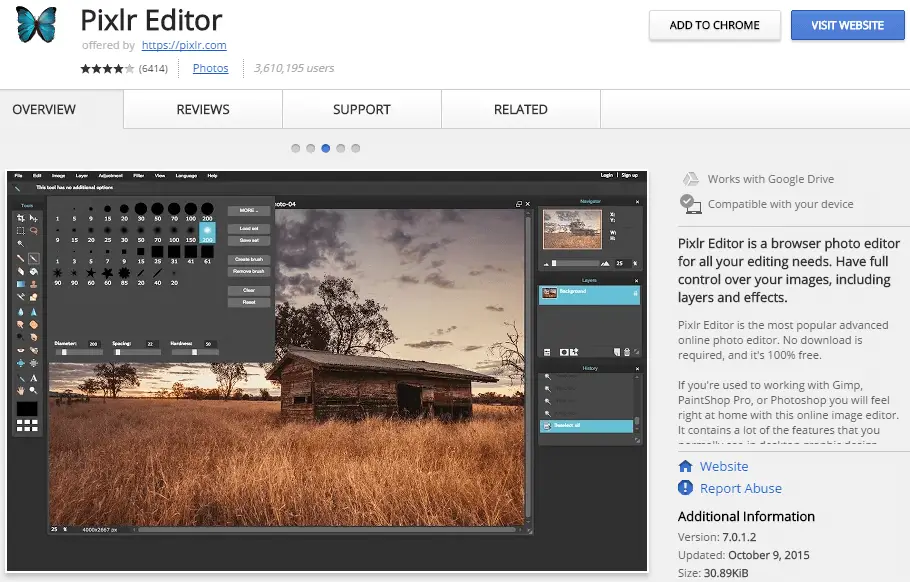Open the Photos category link

tap(211, 68)
